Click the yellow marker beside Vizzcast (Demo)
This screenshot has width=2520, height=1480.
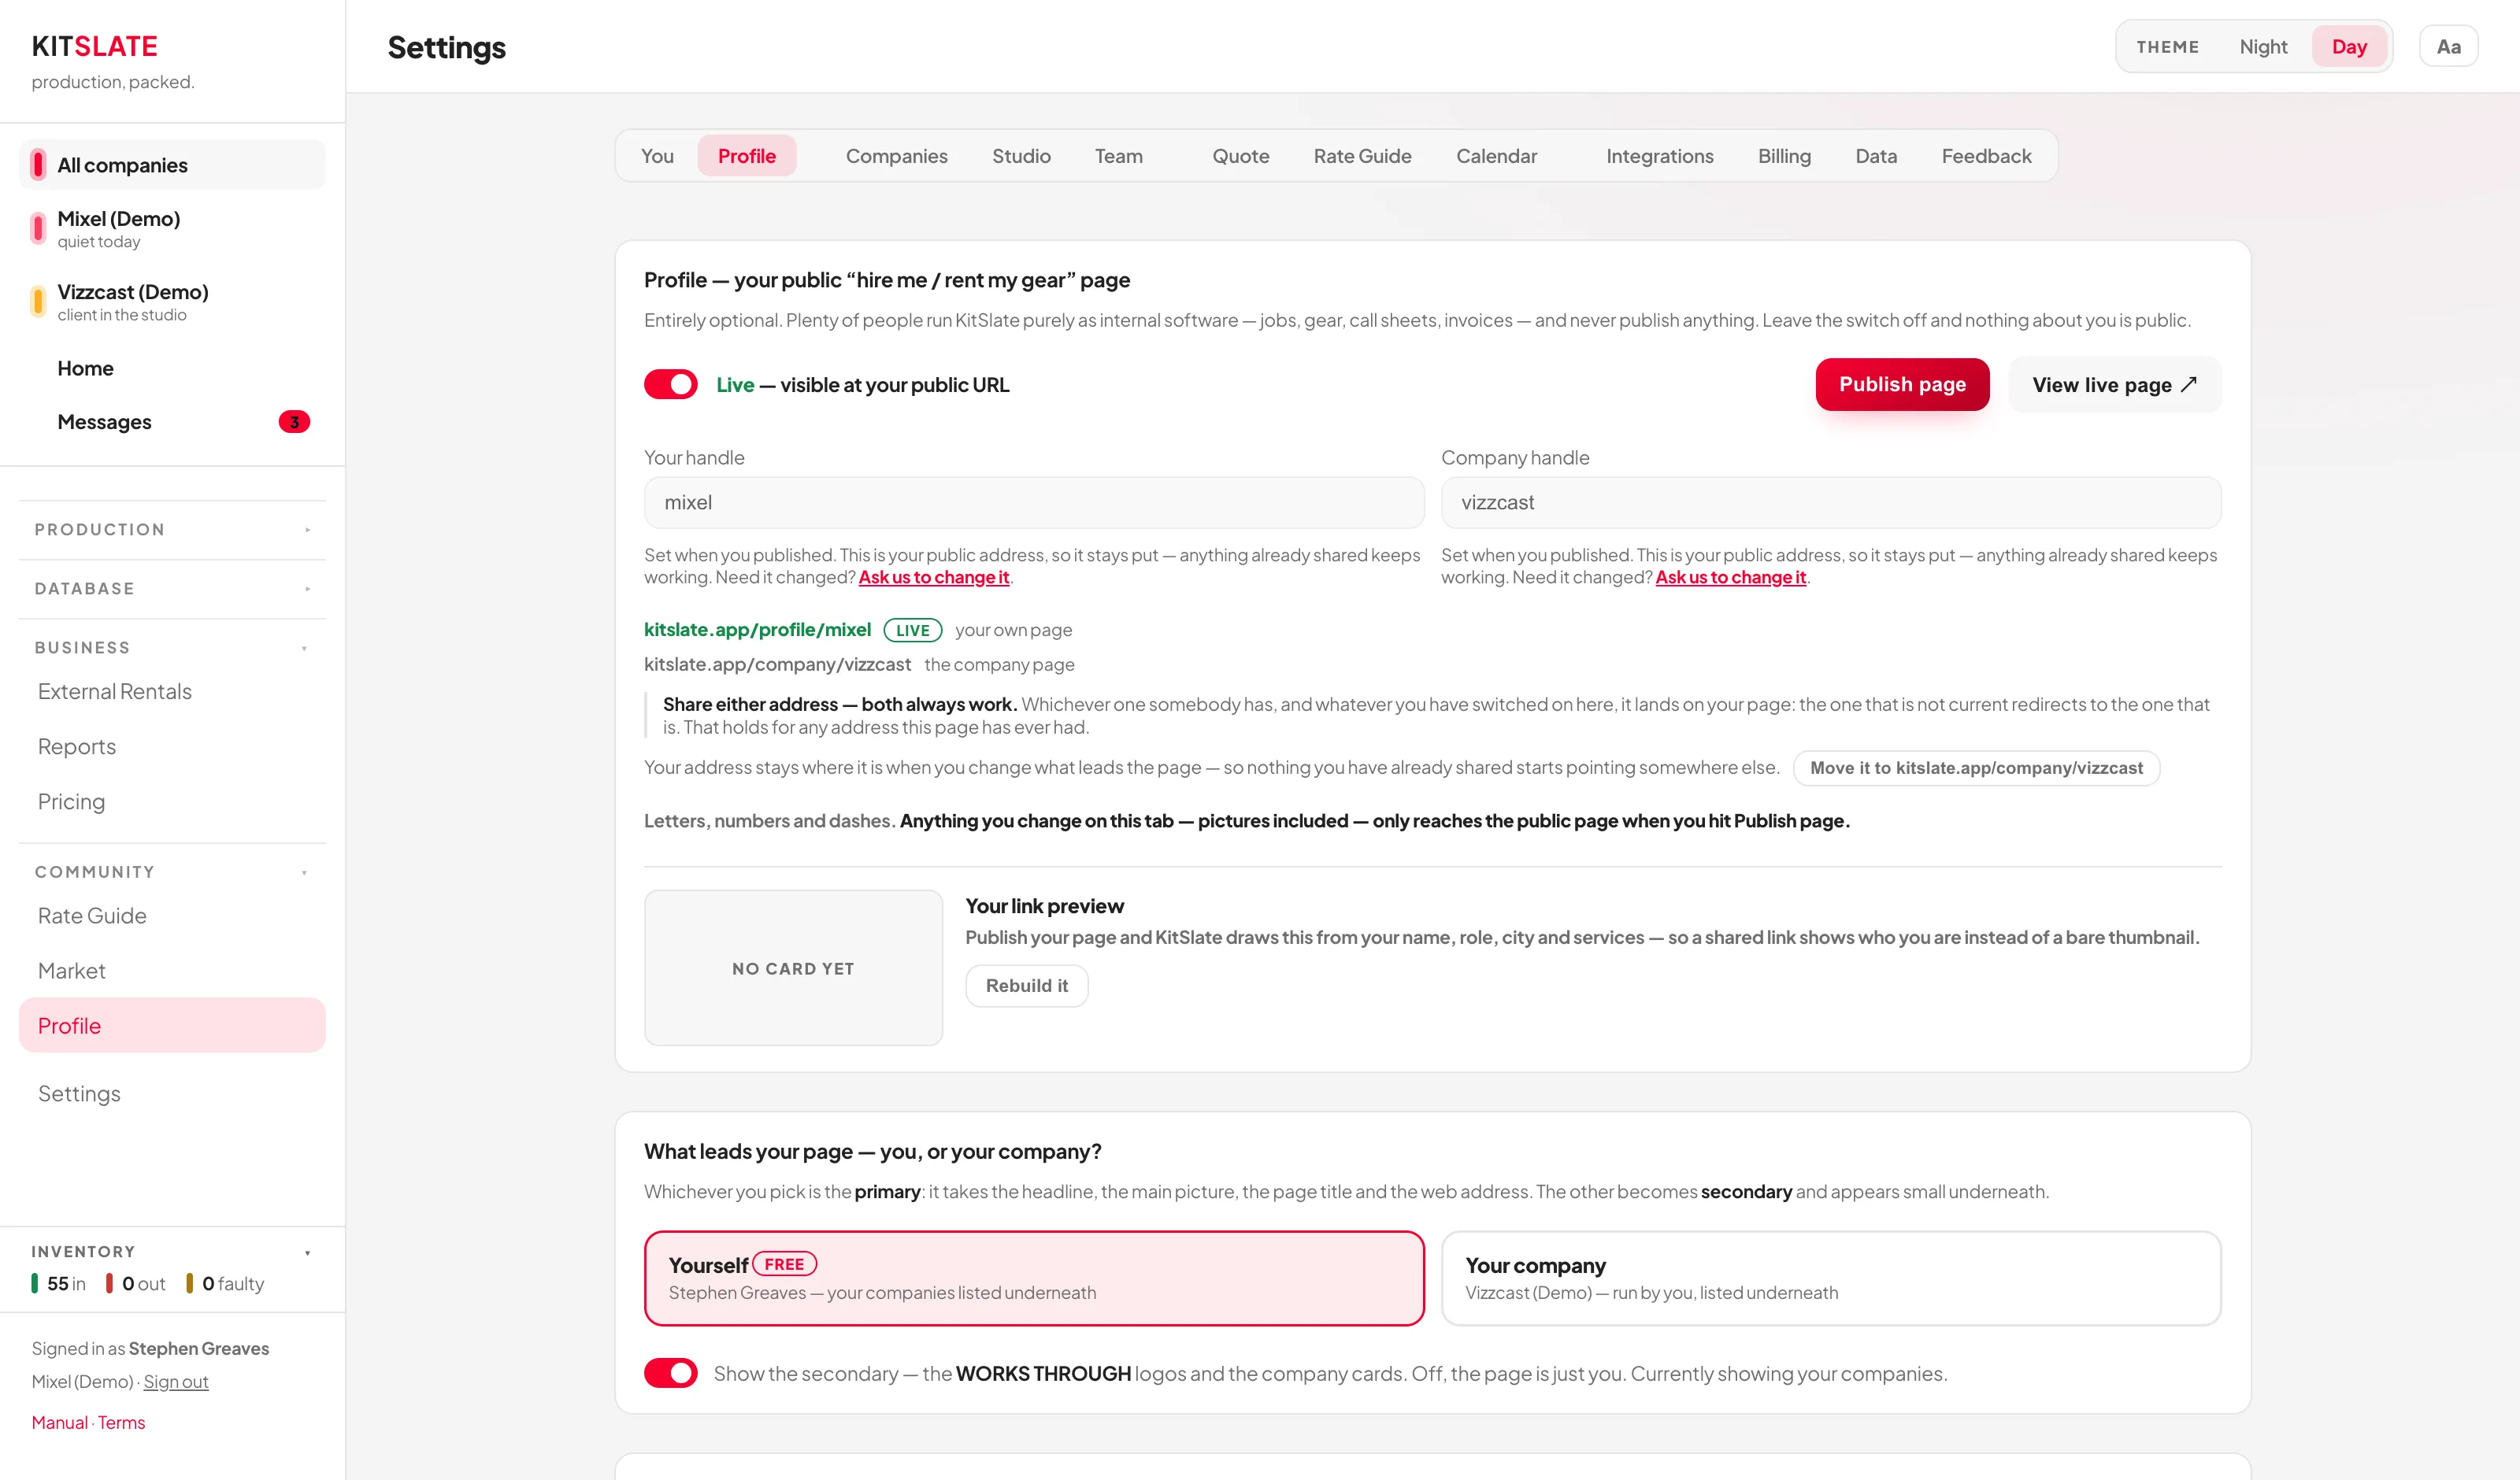tap(38, 301)
